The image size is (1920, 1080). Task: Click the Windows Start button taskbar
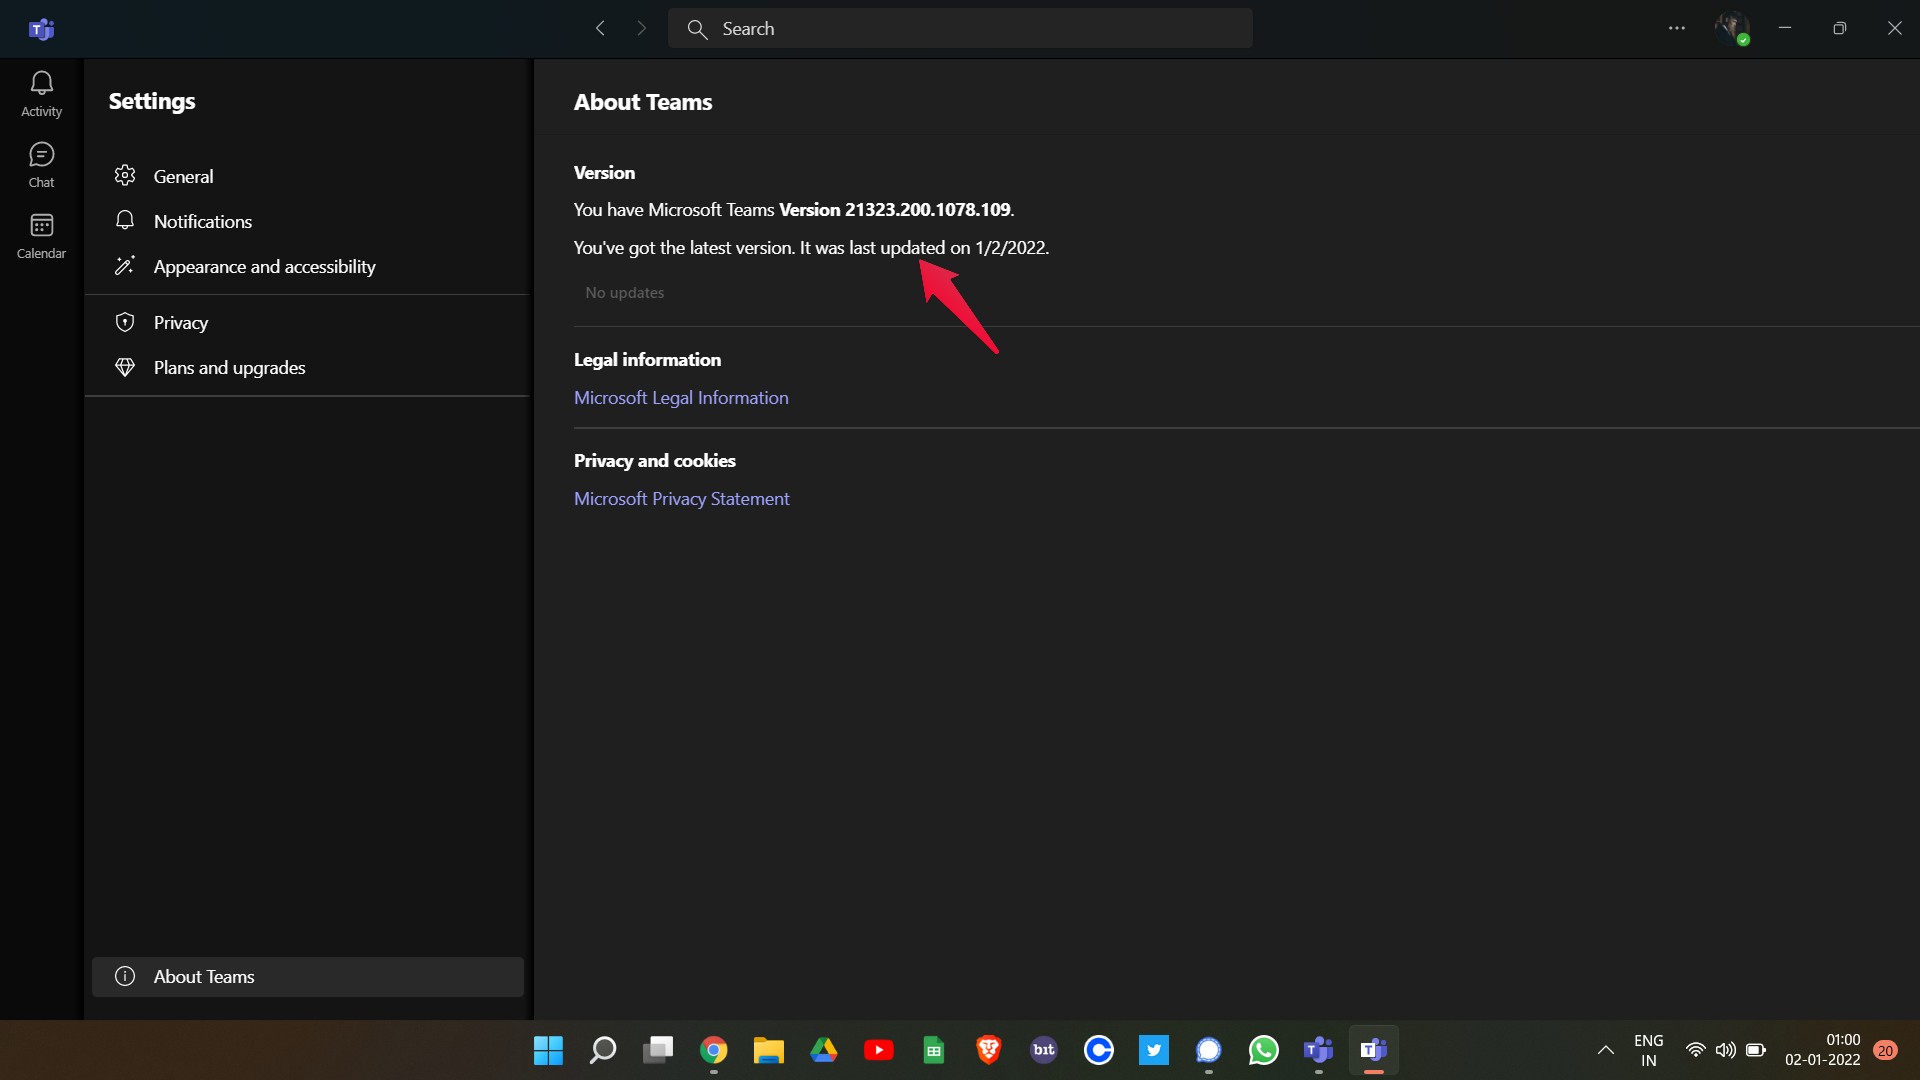[x=549, y=1050]
